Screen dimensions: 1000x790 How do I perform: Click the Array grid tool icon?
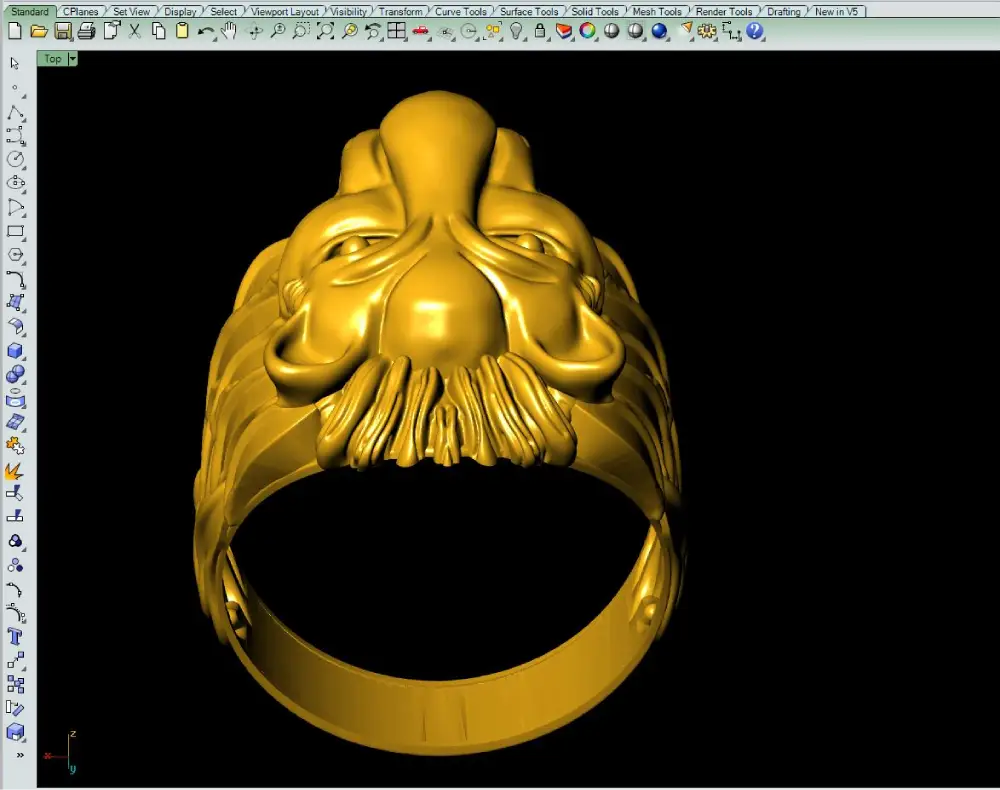click(15, 685)
